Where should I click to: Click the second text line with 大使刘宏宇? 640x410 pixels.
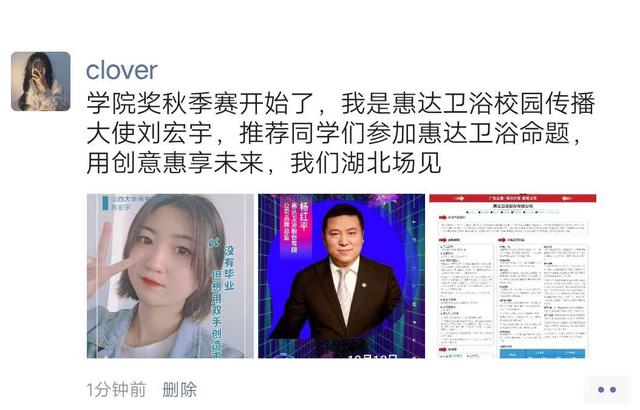pyautogui.click(x=333, y=133)
